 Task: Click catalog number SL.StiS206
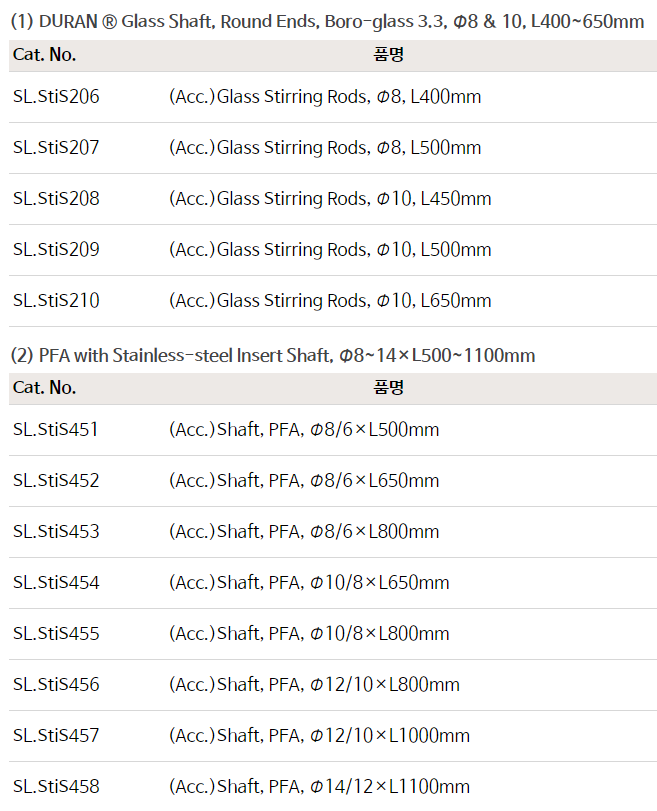[x=56, y=97]
